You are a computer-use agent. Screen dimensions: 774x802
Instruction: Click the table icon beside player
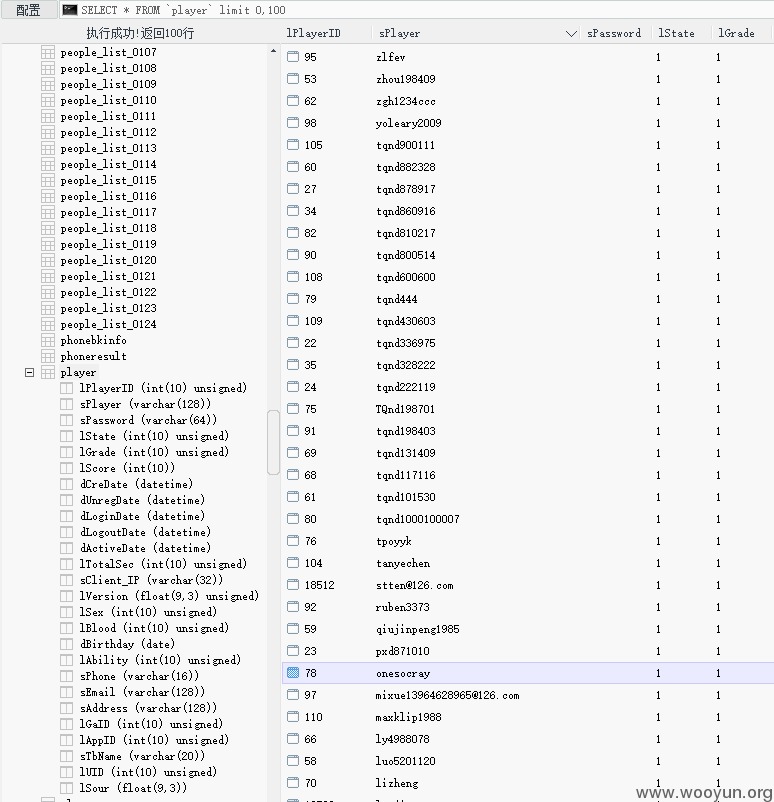click(x=48, y=373)
